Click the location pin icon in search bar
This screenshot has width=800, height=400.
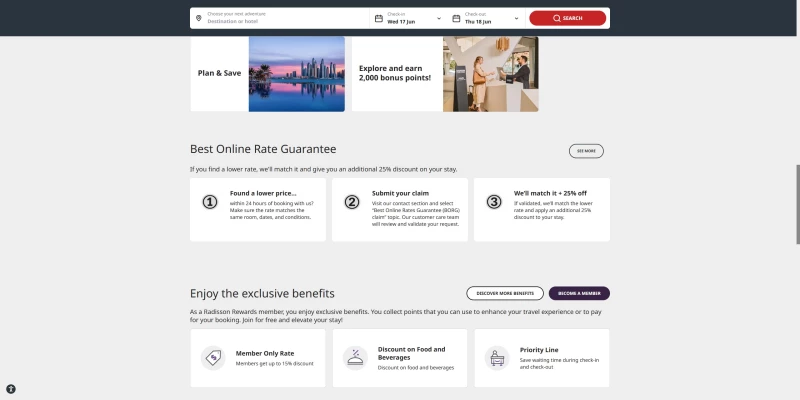(198, 18)
